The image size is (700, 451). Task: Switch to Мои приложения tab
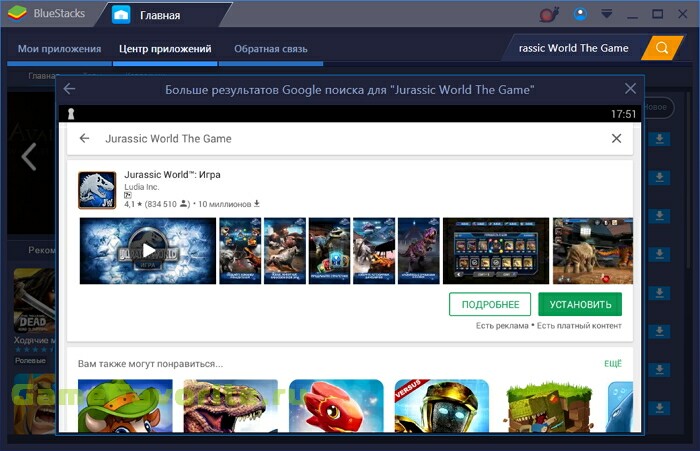point(59,49)
